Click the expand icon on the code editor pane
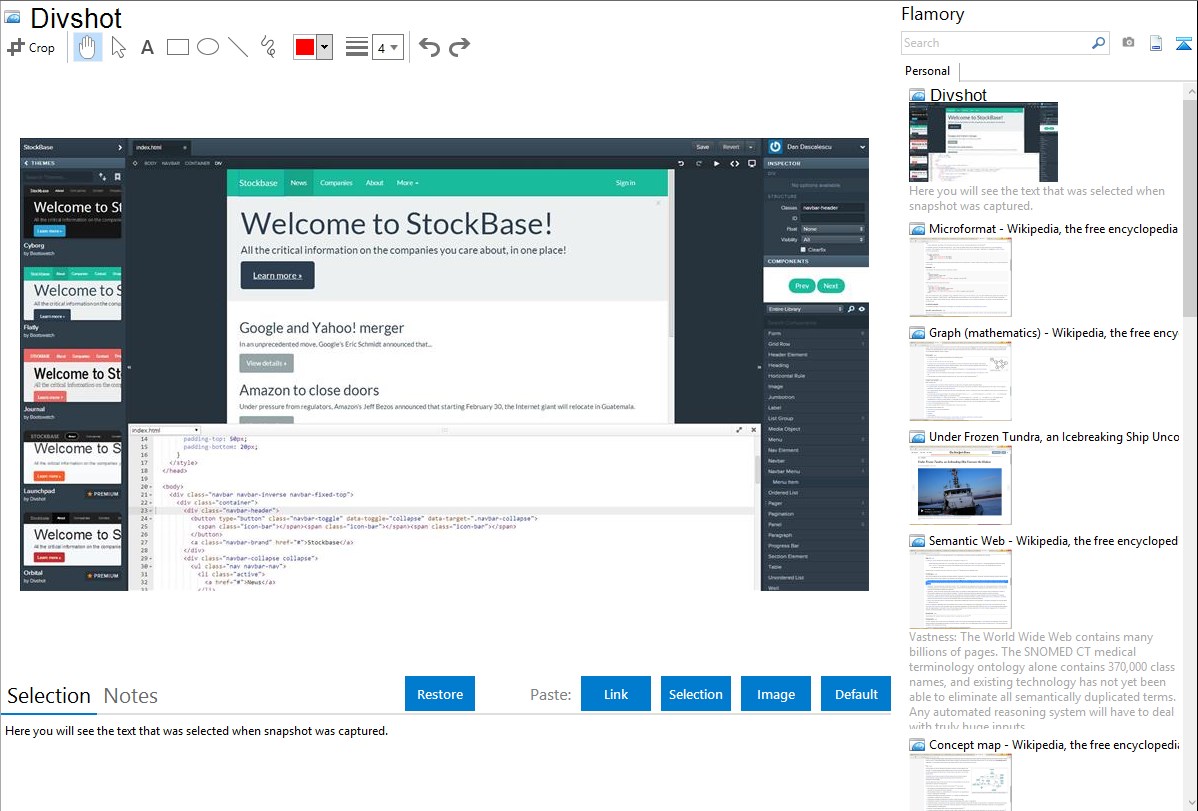Viewport: 1198px width, 811px height. coord(739,430)
